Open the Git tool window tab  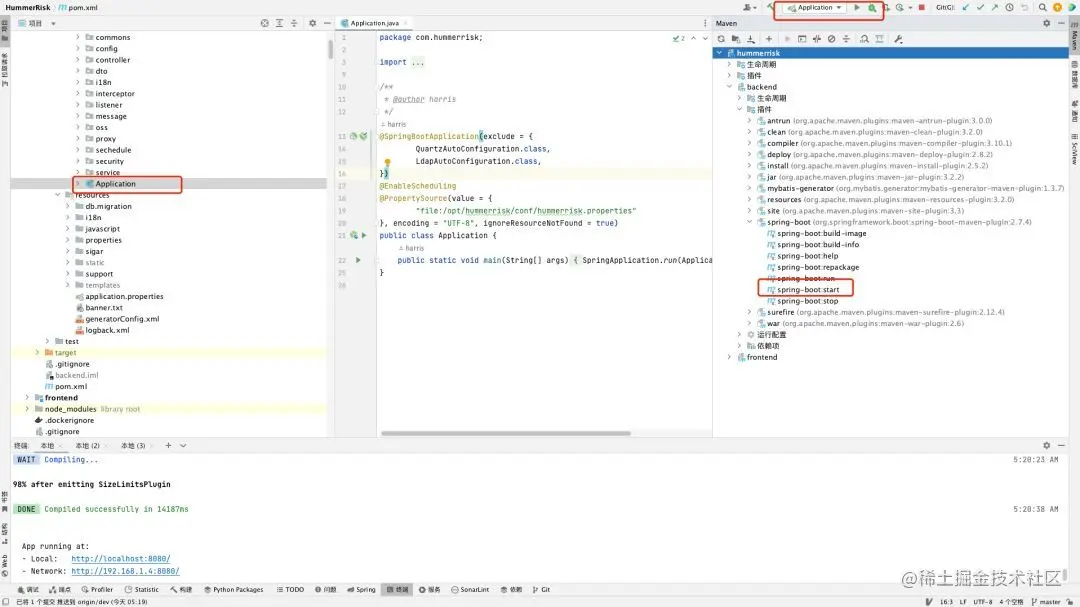click(x=541, y=590)
